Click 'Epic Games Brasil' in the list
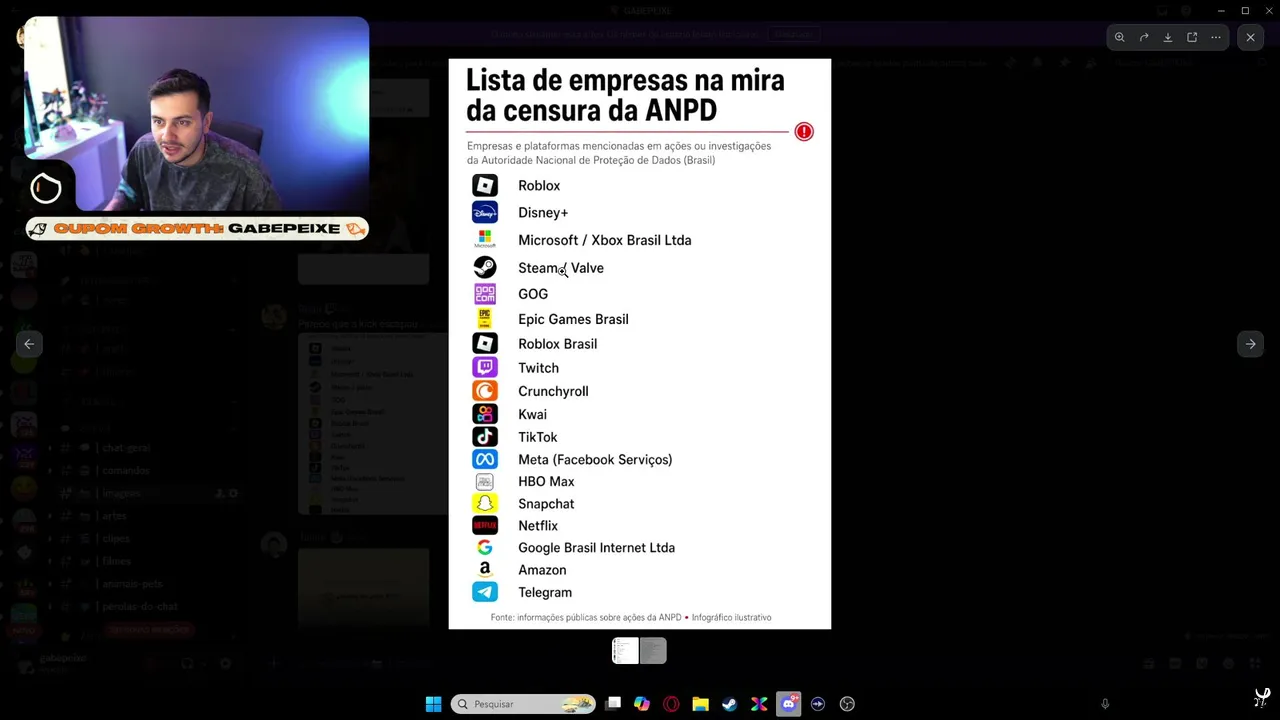 pos(573,319)
